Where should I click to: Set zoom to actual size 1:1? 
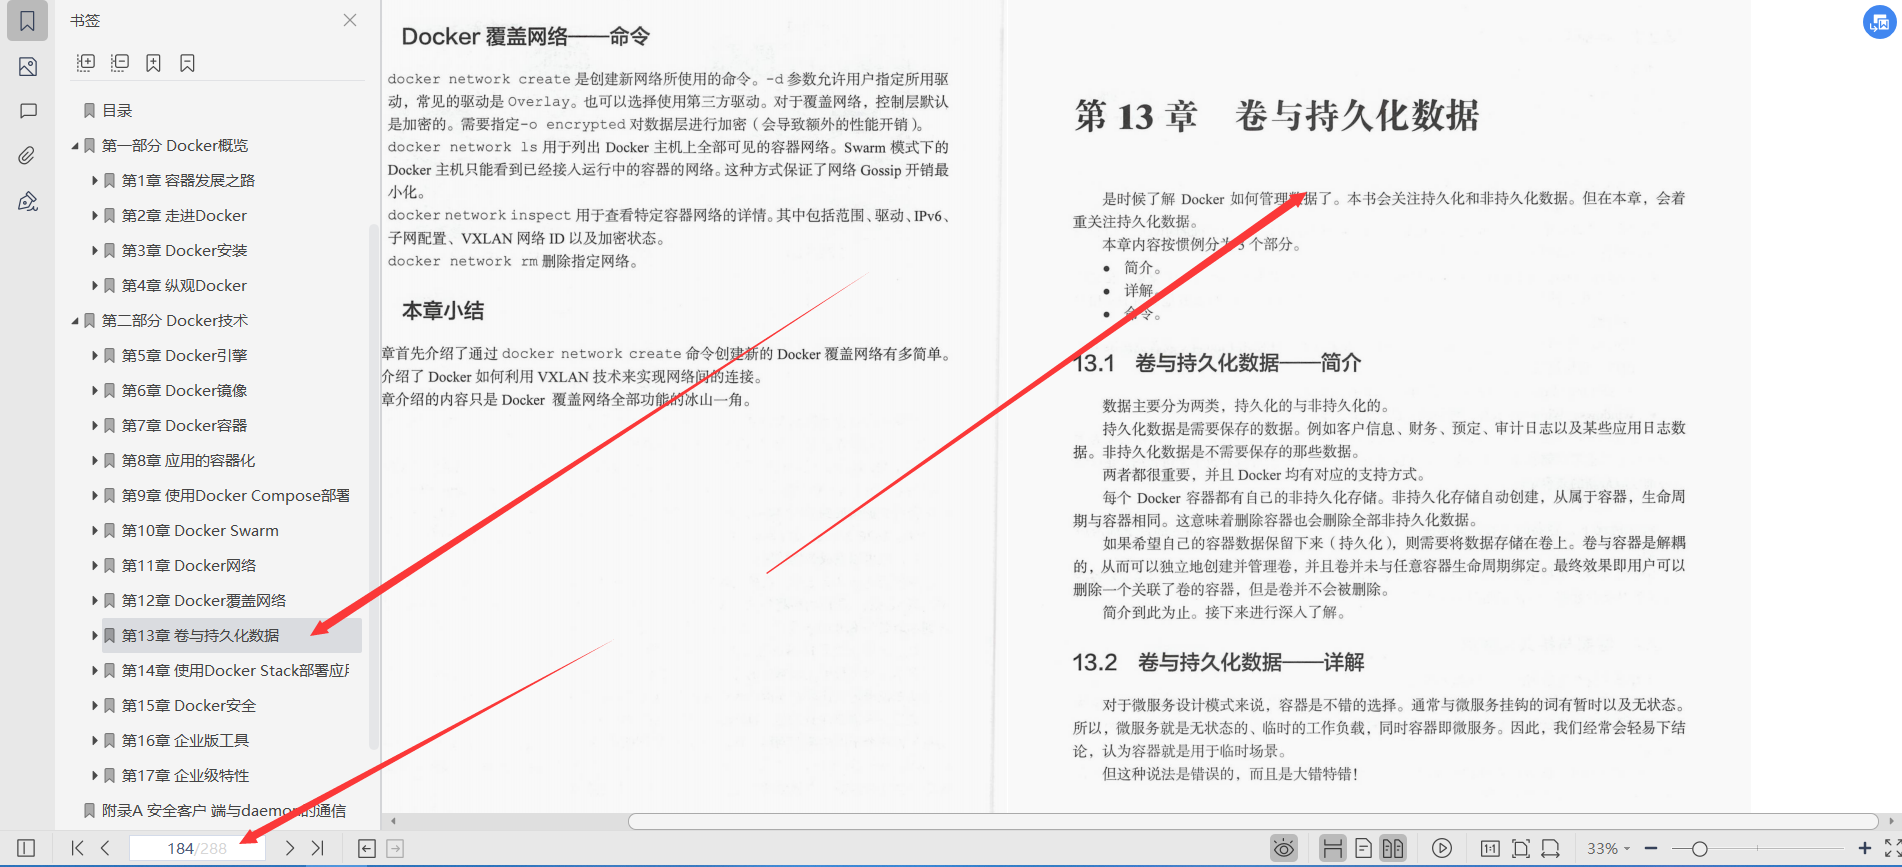pyautogui.click(x=1490, y=848)
